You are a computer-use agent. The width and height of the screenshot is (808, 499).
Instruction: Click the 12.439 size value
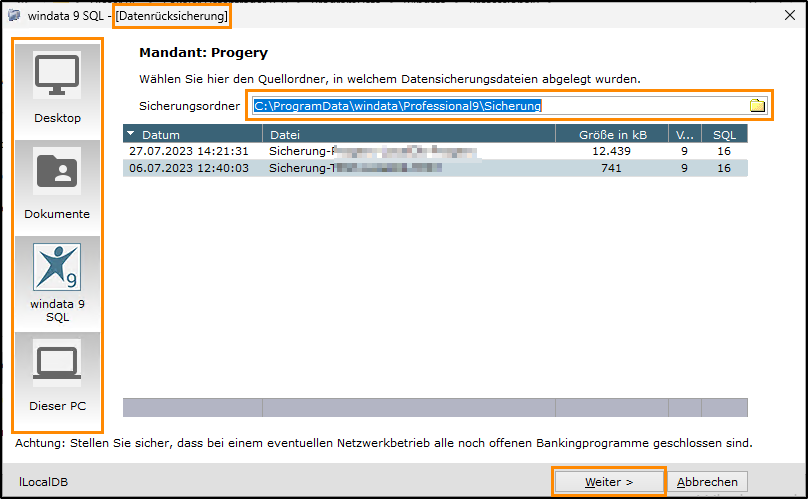pyautogui.click(x=611, y=151)
